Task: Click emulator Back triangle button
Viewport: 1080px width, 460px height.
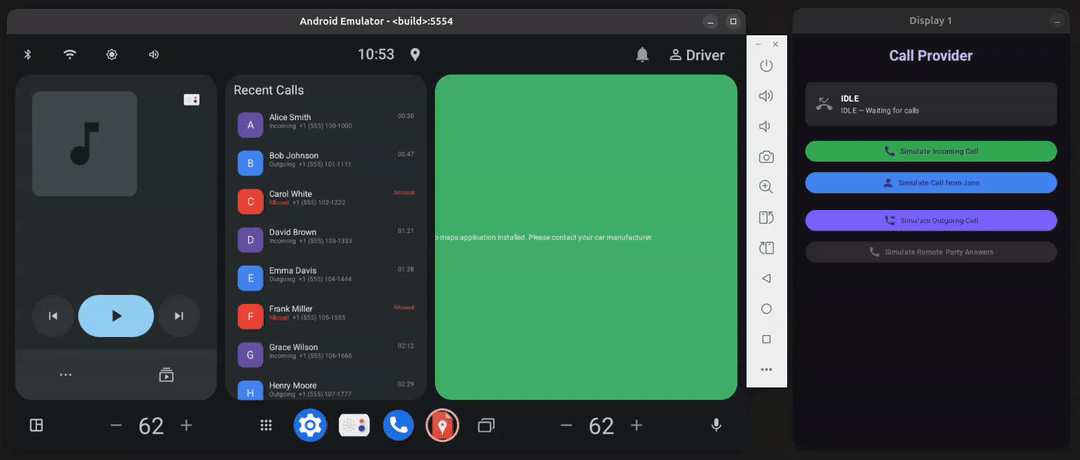Action: pos(766,279)
